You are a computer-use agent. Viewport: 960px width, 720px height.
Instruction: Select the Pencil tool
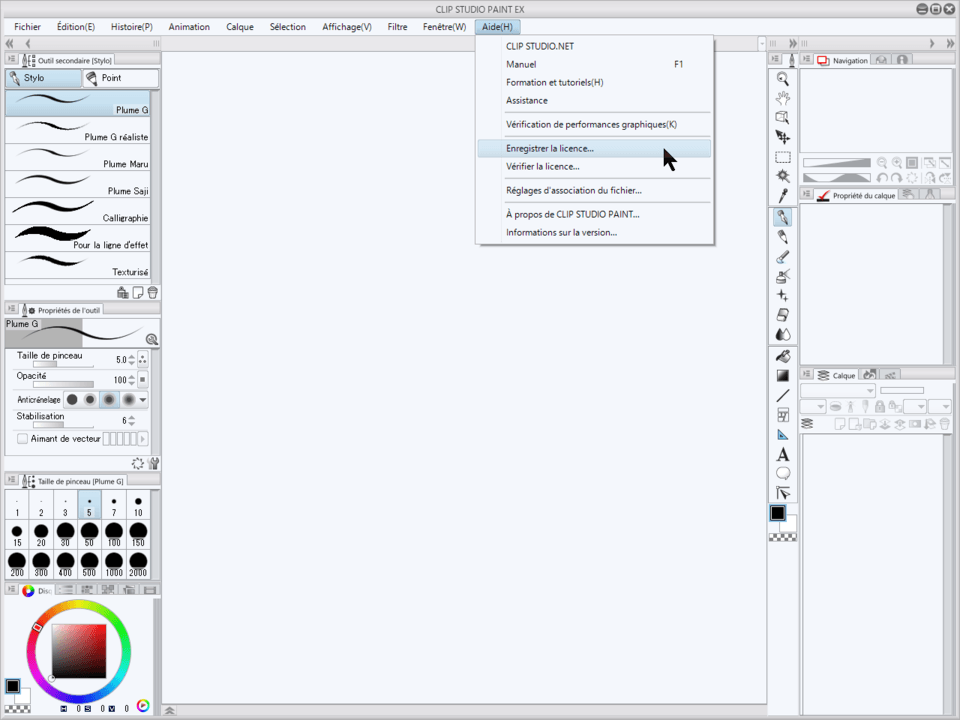[782, 237]
